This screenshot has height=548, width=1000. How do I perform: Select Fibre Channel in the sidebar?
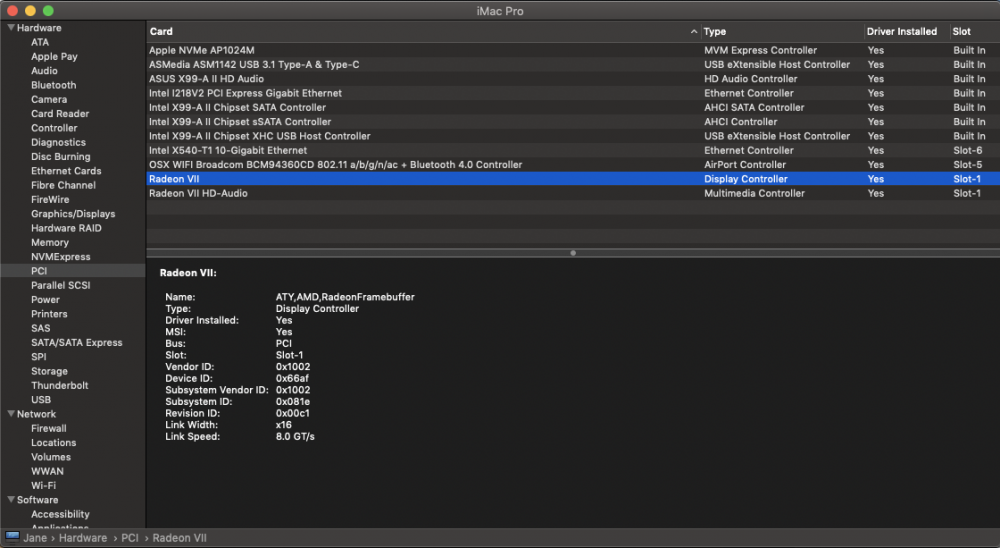[63, 185]
